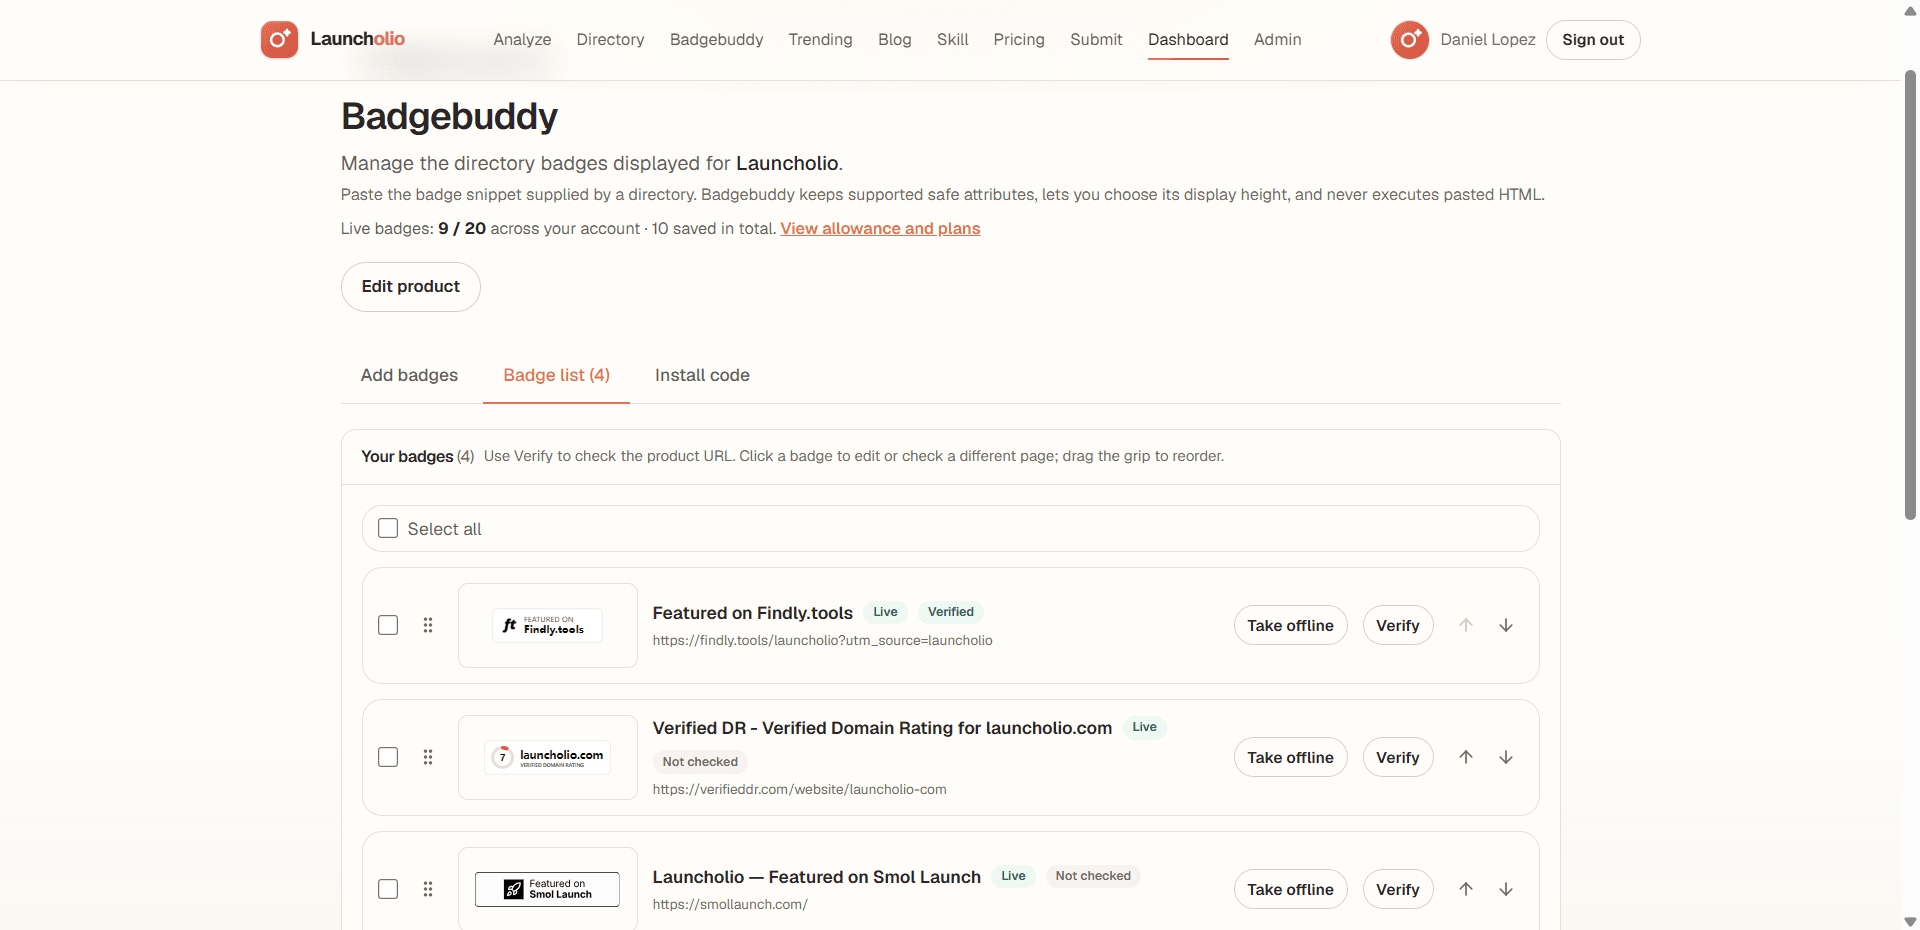Click the Sign out button
Image resolution: width=1920 pixels, height=930 pixels.
(1593, 40)
